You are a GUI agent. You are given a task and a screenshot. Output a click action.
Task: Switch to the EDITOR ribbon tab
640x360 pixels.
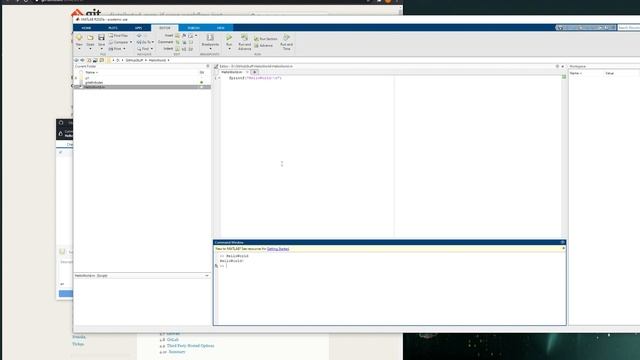coord(165,28)
